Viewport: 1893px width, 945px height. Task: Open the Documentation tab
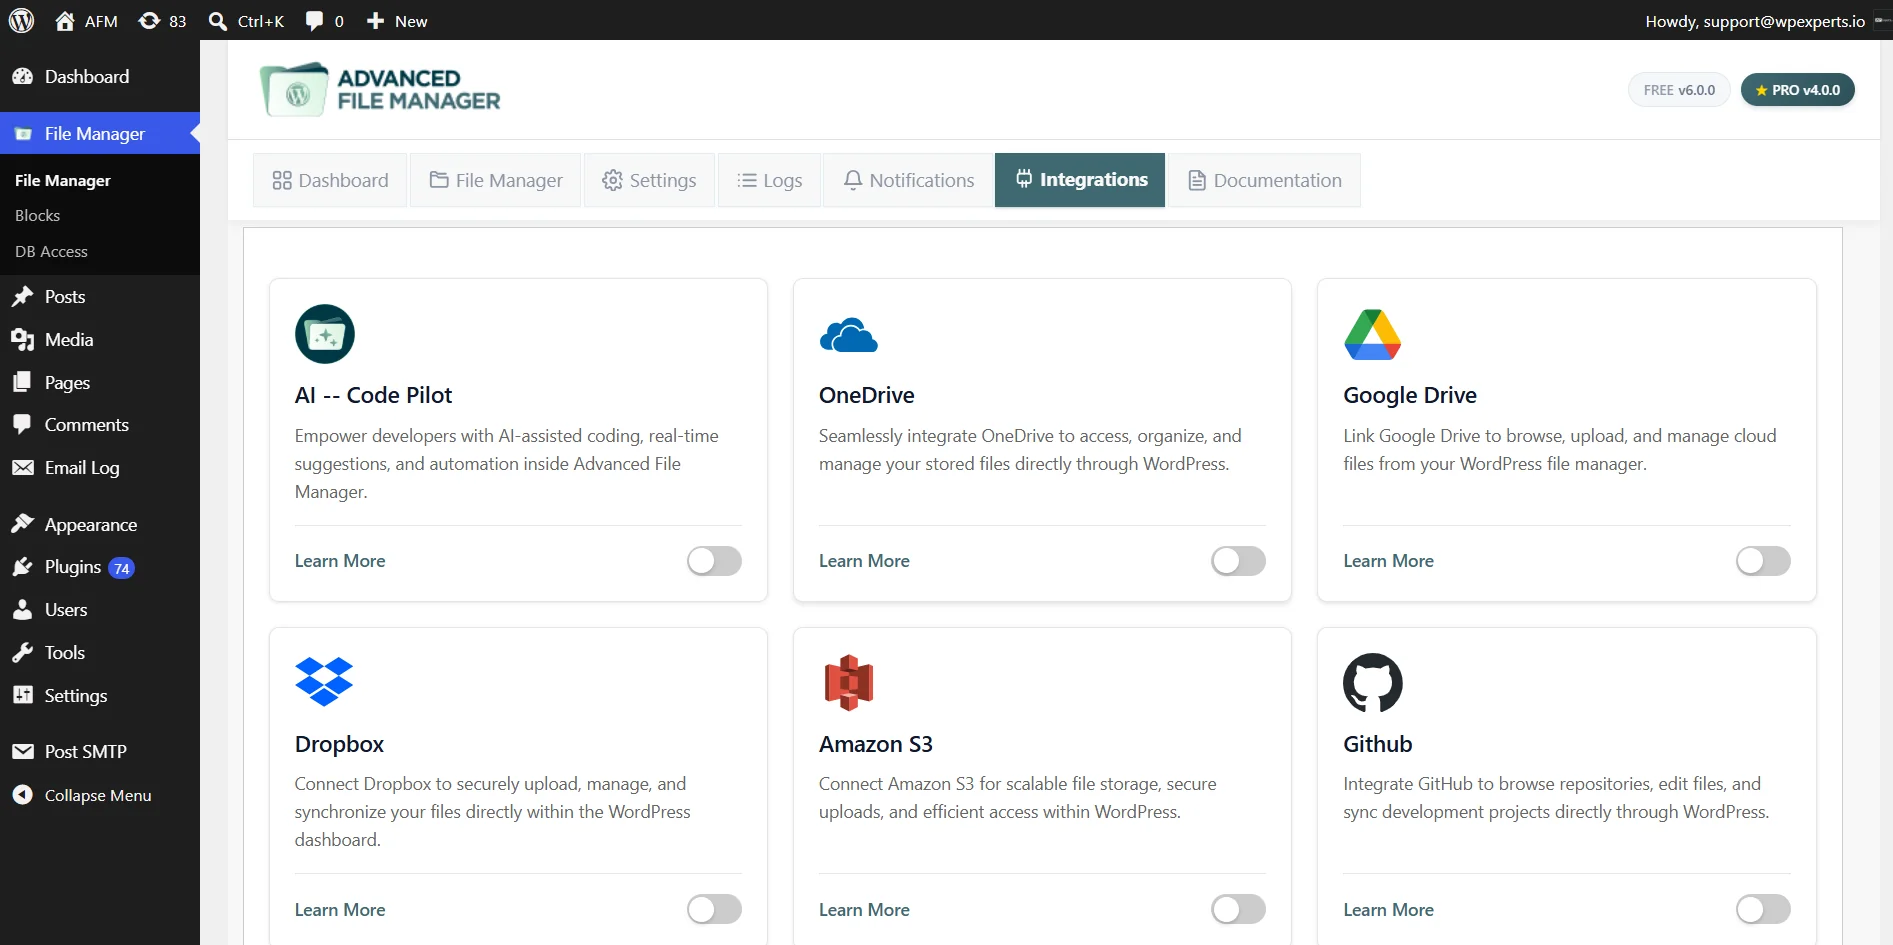[x=1265, y=180]
